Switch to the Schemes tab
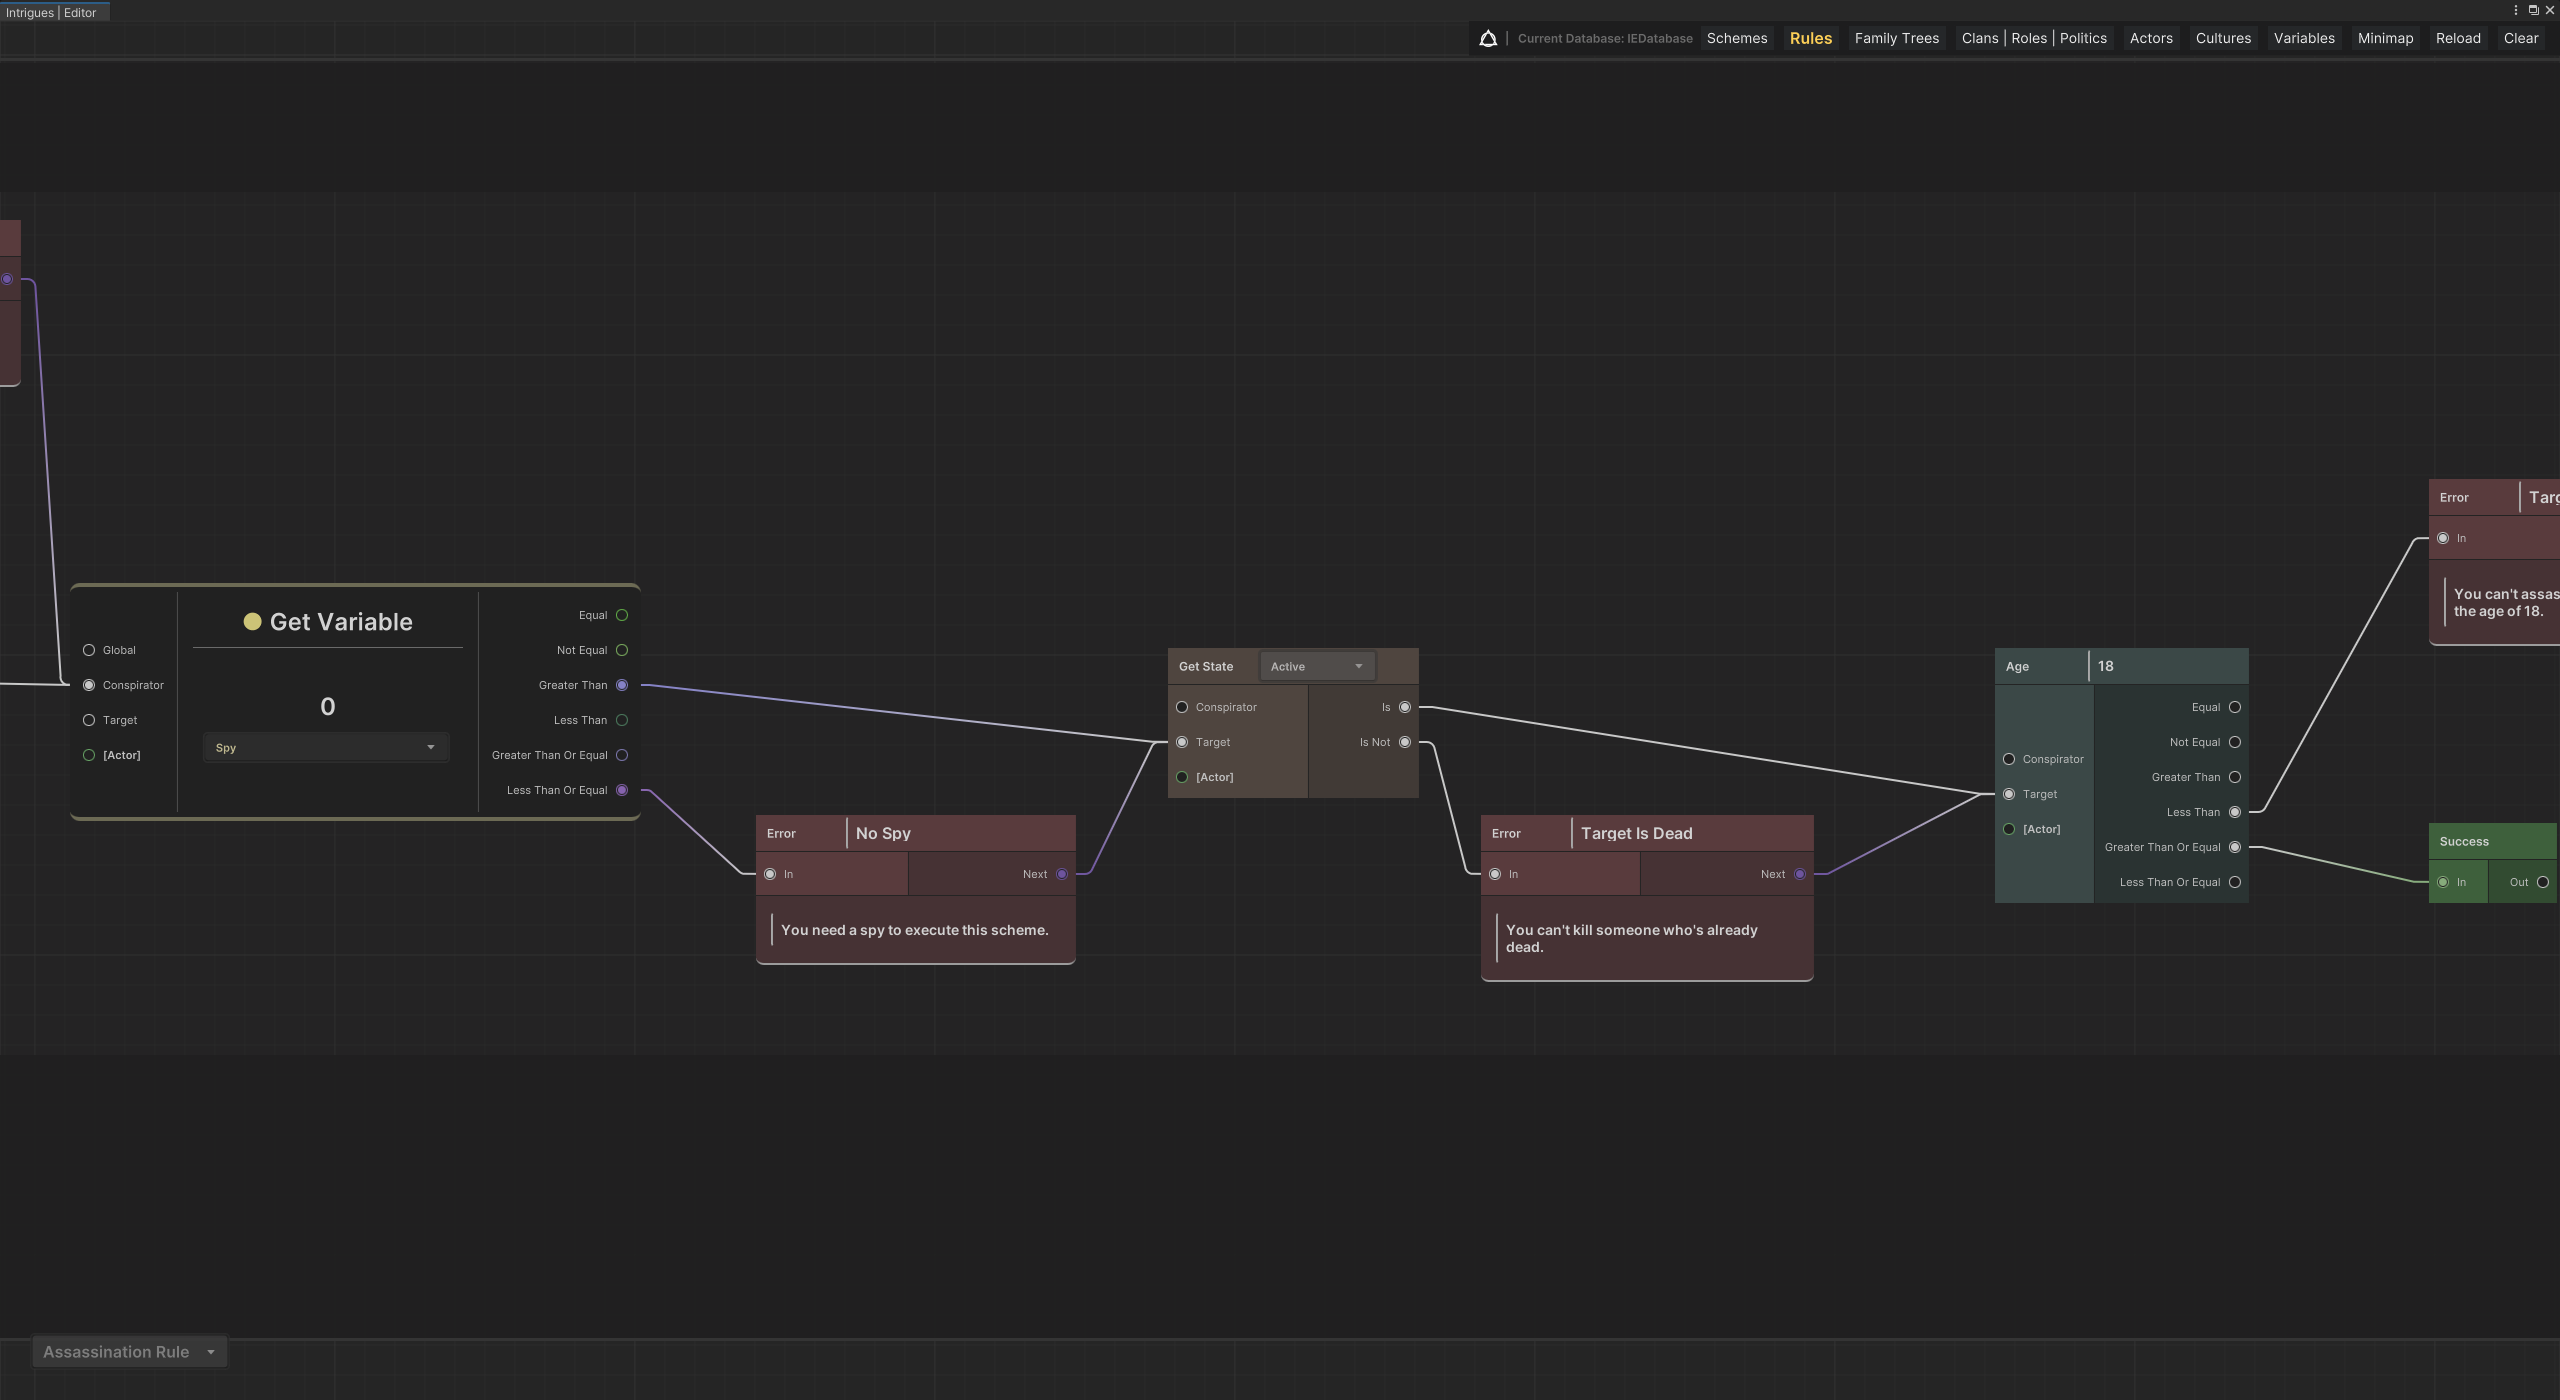 (x=1737, y=38)
